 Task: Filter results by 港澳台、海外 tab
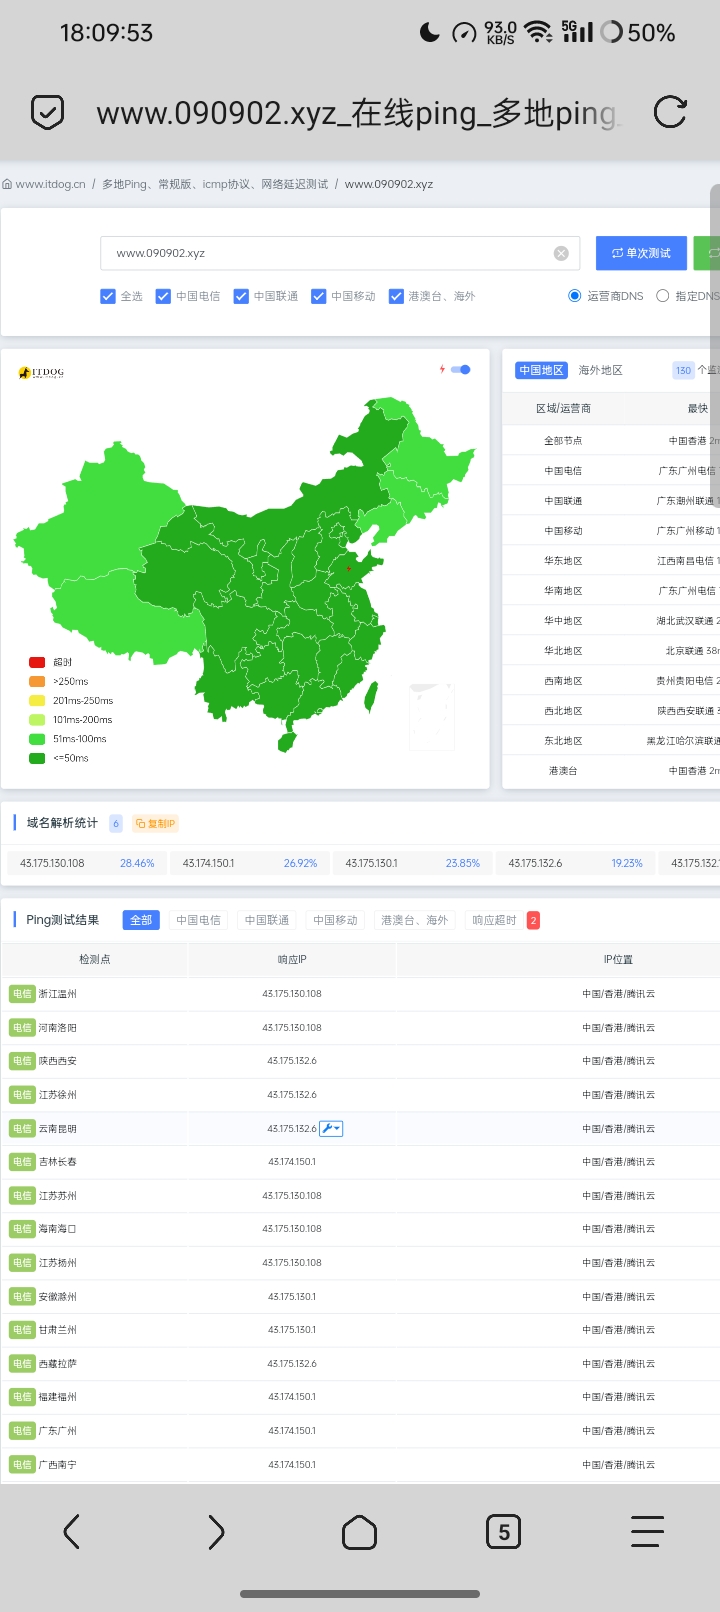pos(414,920)
